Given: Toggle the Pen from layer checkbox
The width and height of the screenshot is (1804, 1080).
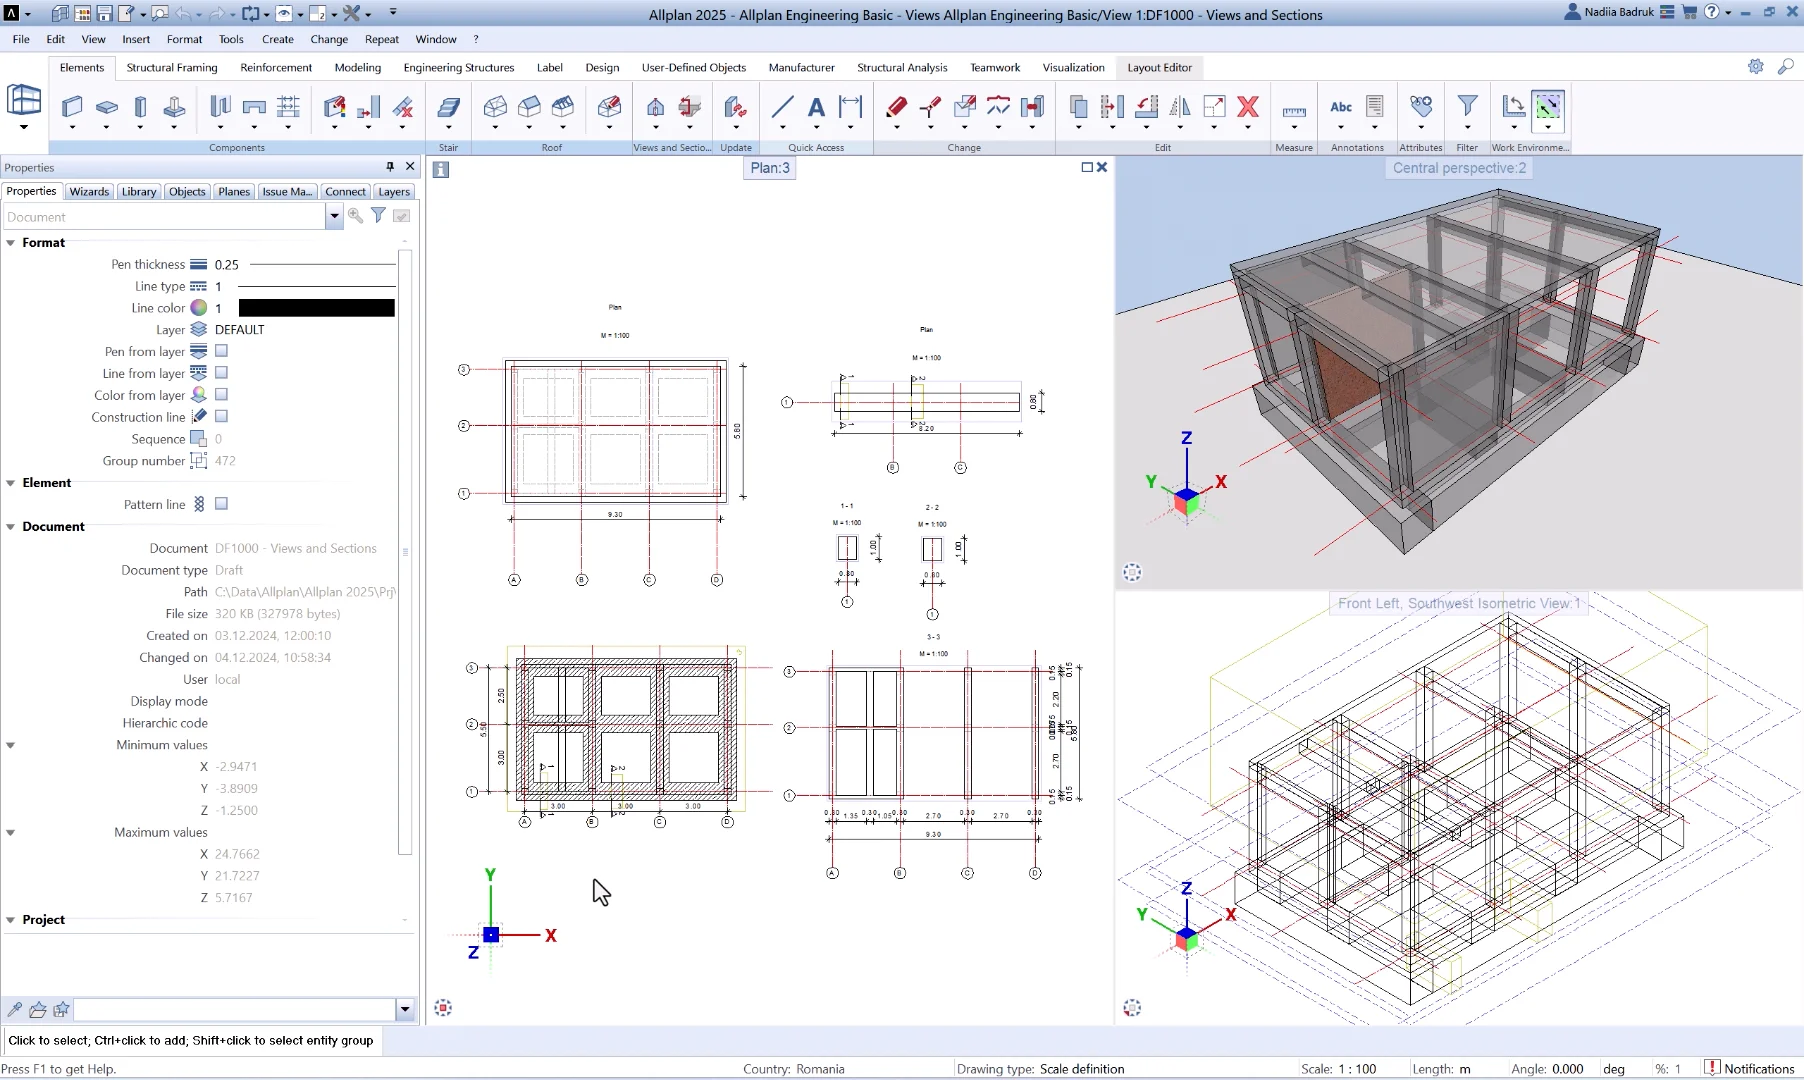Looking at the screenshot, I should (221, 351).
